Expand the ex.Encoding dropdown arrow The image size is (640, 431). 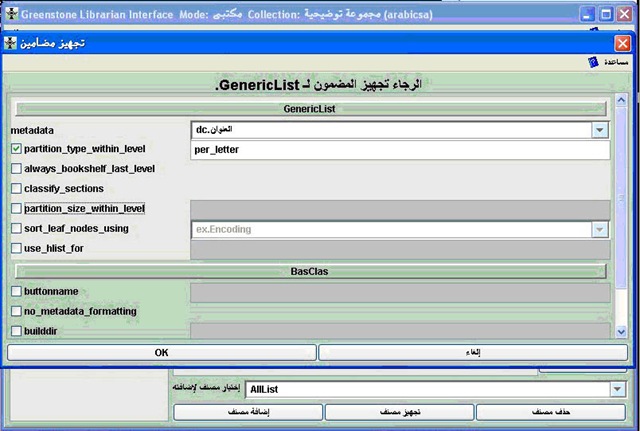pos(600,229)
